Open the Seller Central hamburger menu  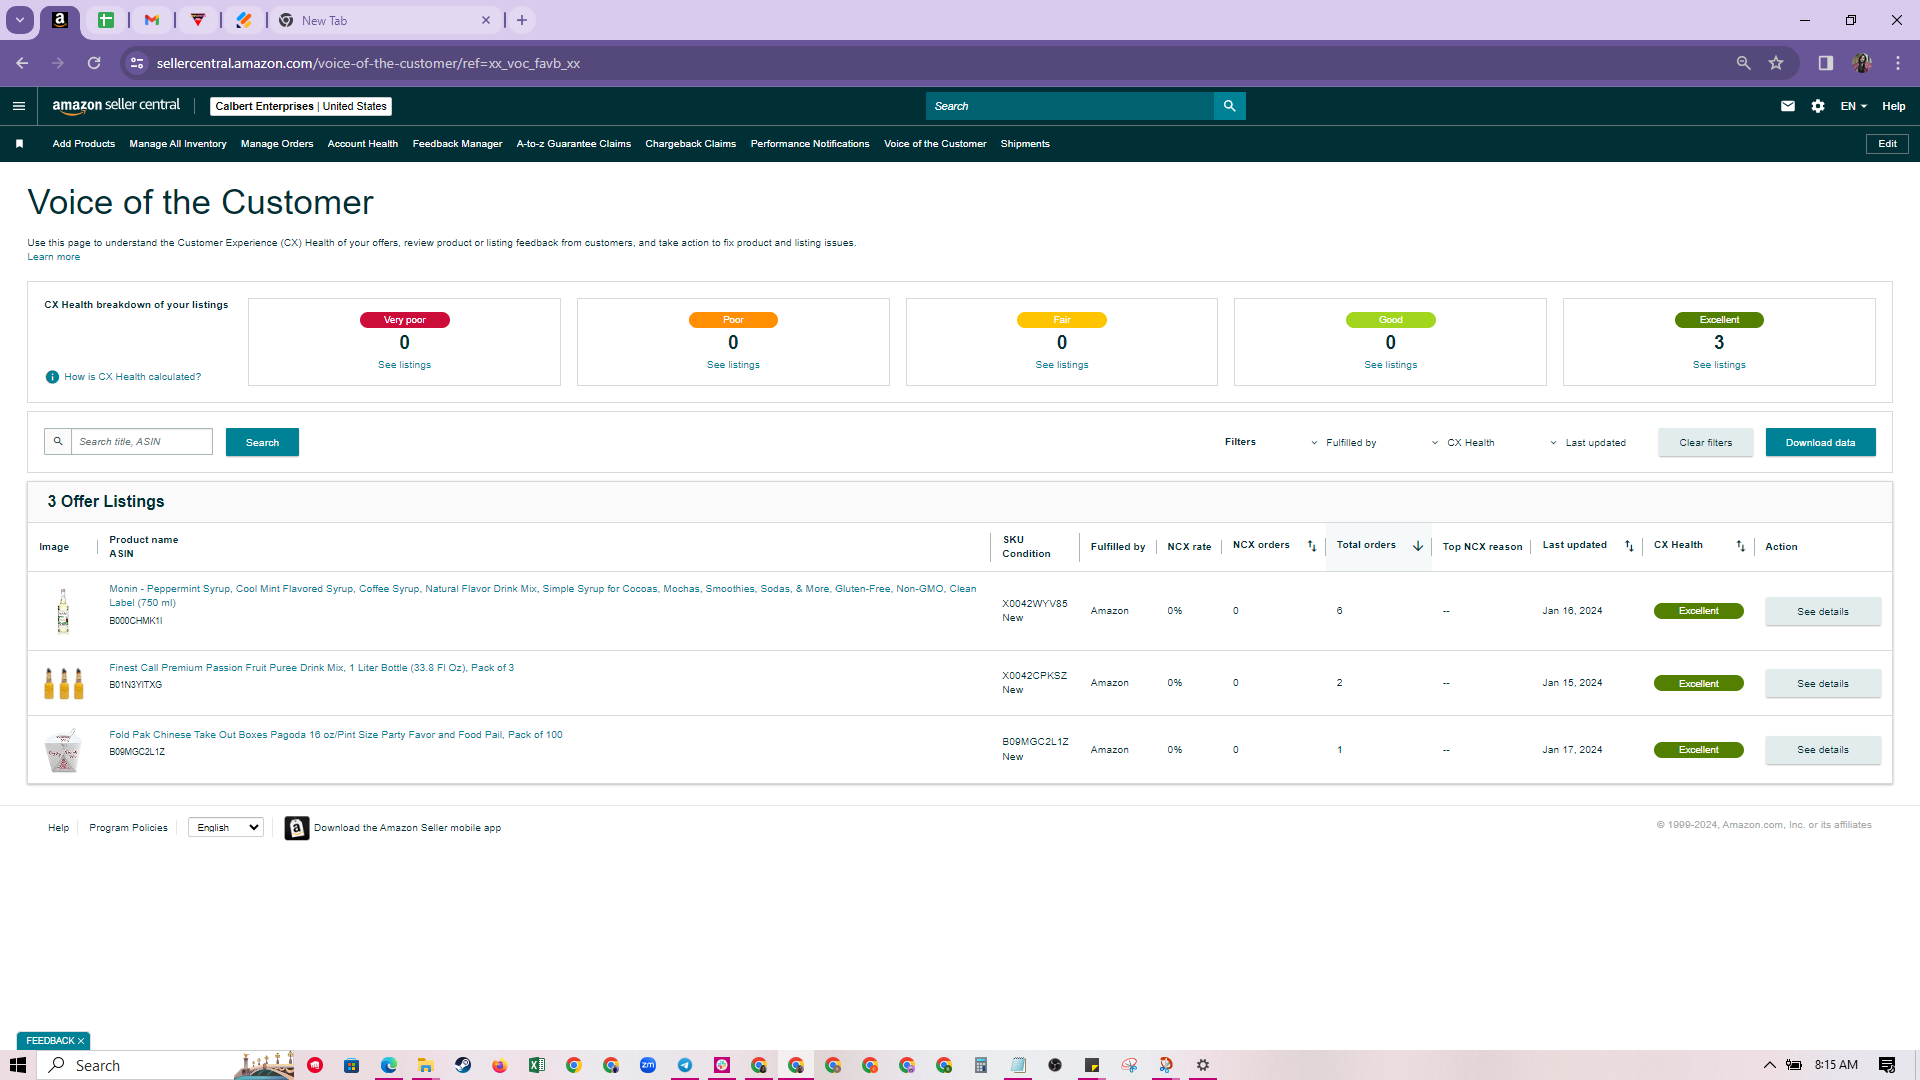coord(18,106)
